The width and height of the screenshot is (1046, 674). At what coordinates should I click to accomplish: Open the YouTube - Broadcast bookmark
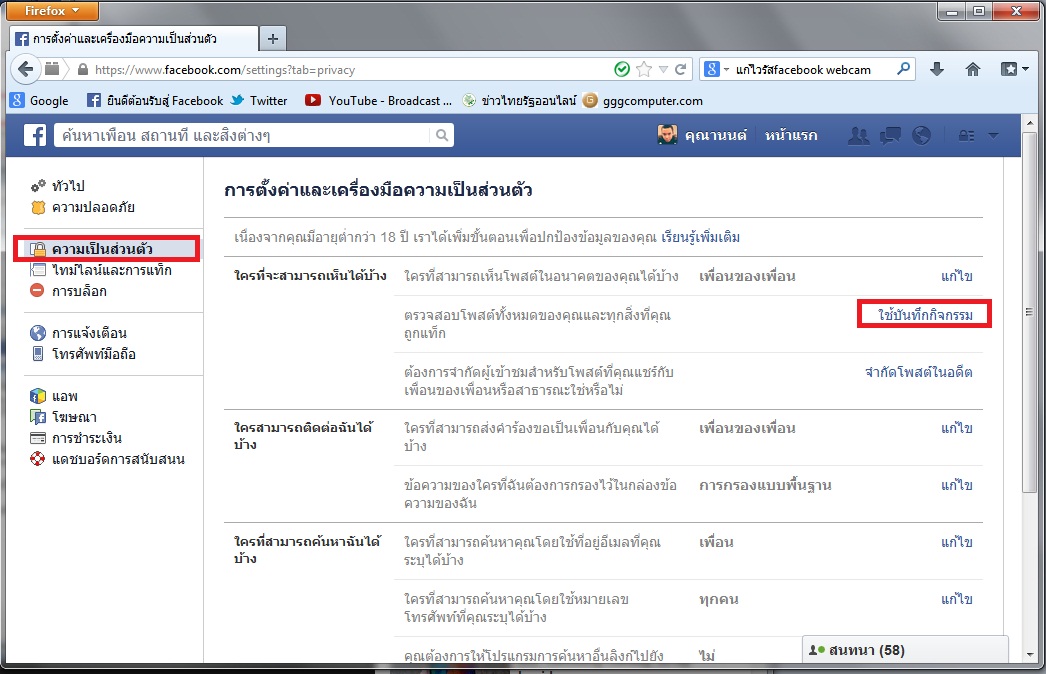pyautogui.click(x=378, y=101)
